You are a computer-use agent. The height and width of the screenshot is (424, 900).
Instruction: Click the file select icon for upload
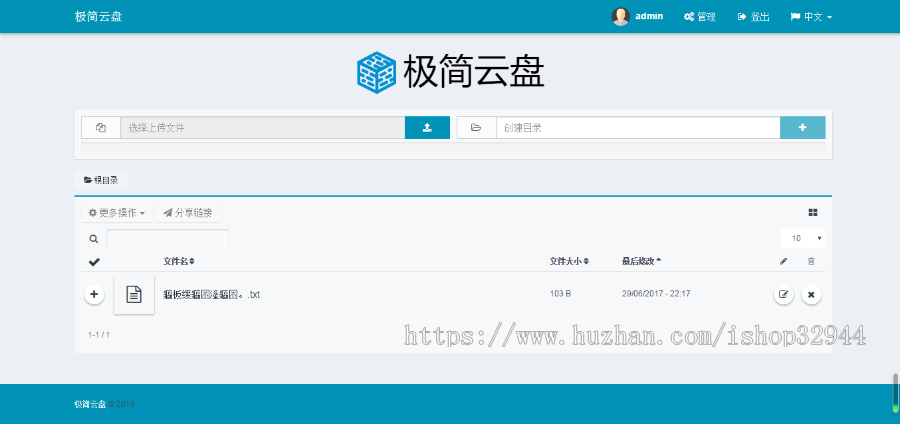pyautogui.click(x=101, y=128)
